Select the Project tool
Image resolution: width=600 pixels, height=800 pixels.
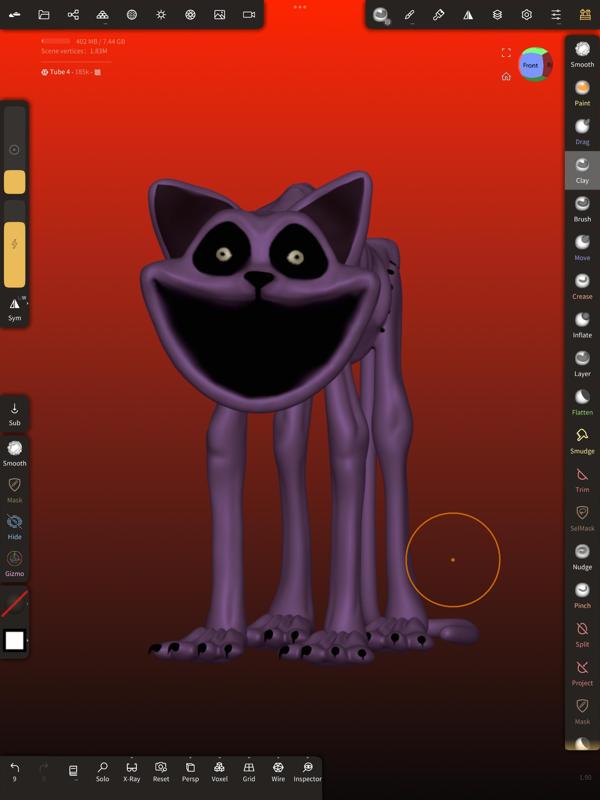[x=582, y=673]
